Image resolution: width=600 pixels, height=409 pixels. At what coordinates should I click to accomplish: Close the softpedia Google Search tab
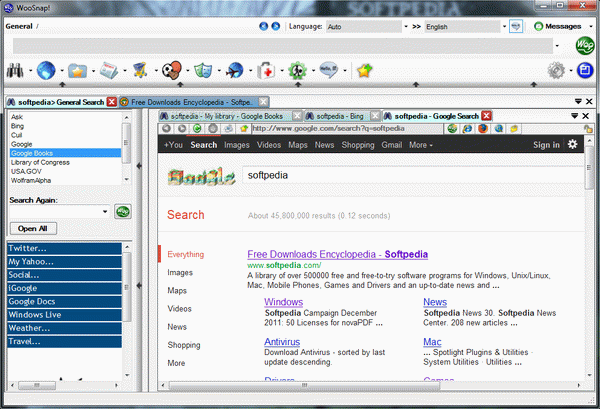486,116
